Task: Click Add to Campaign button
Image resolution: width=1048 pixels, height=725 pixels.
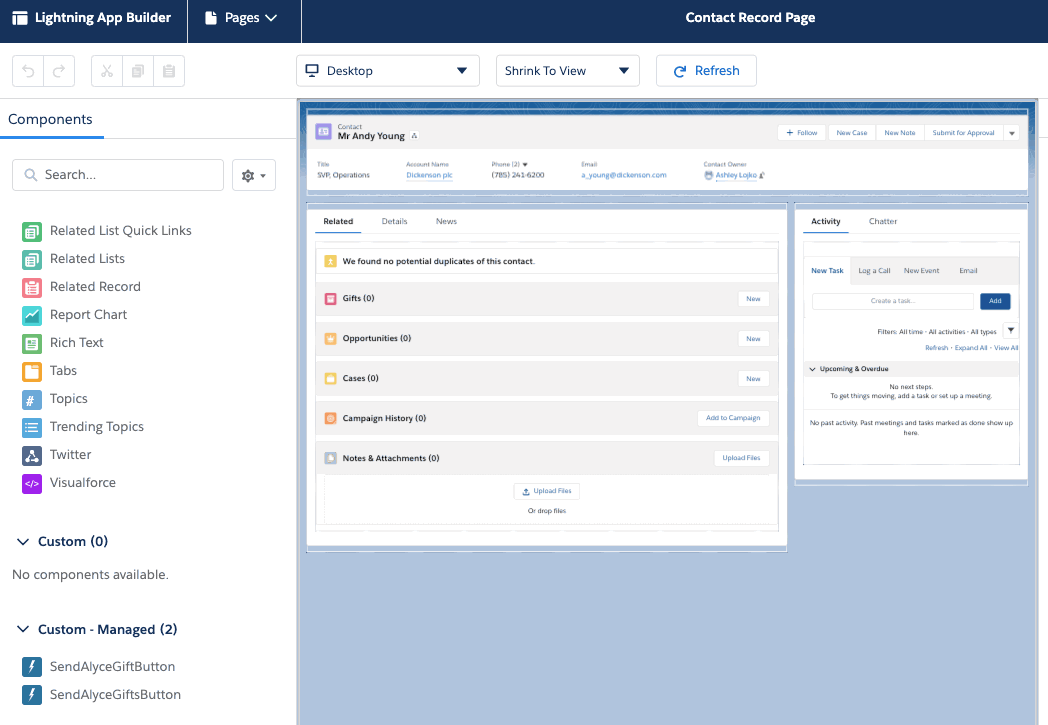Action: point(733,418)
